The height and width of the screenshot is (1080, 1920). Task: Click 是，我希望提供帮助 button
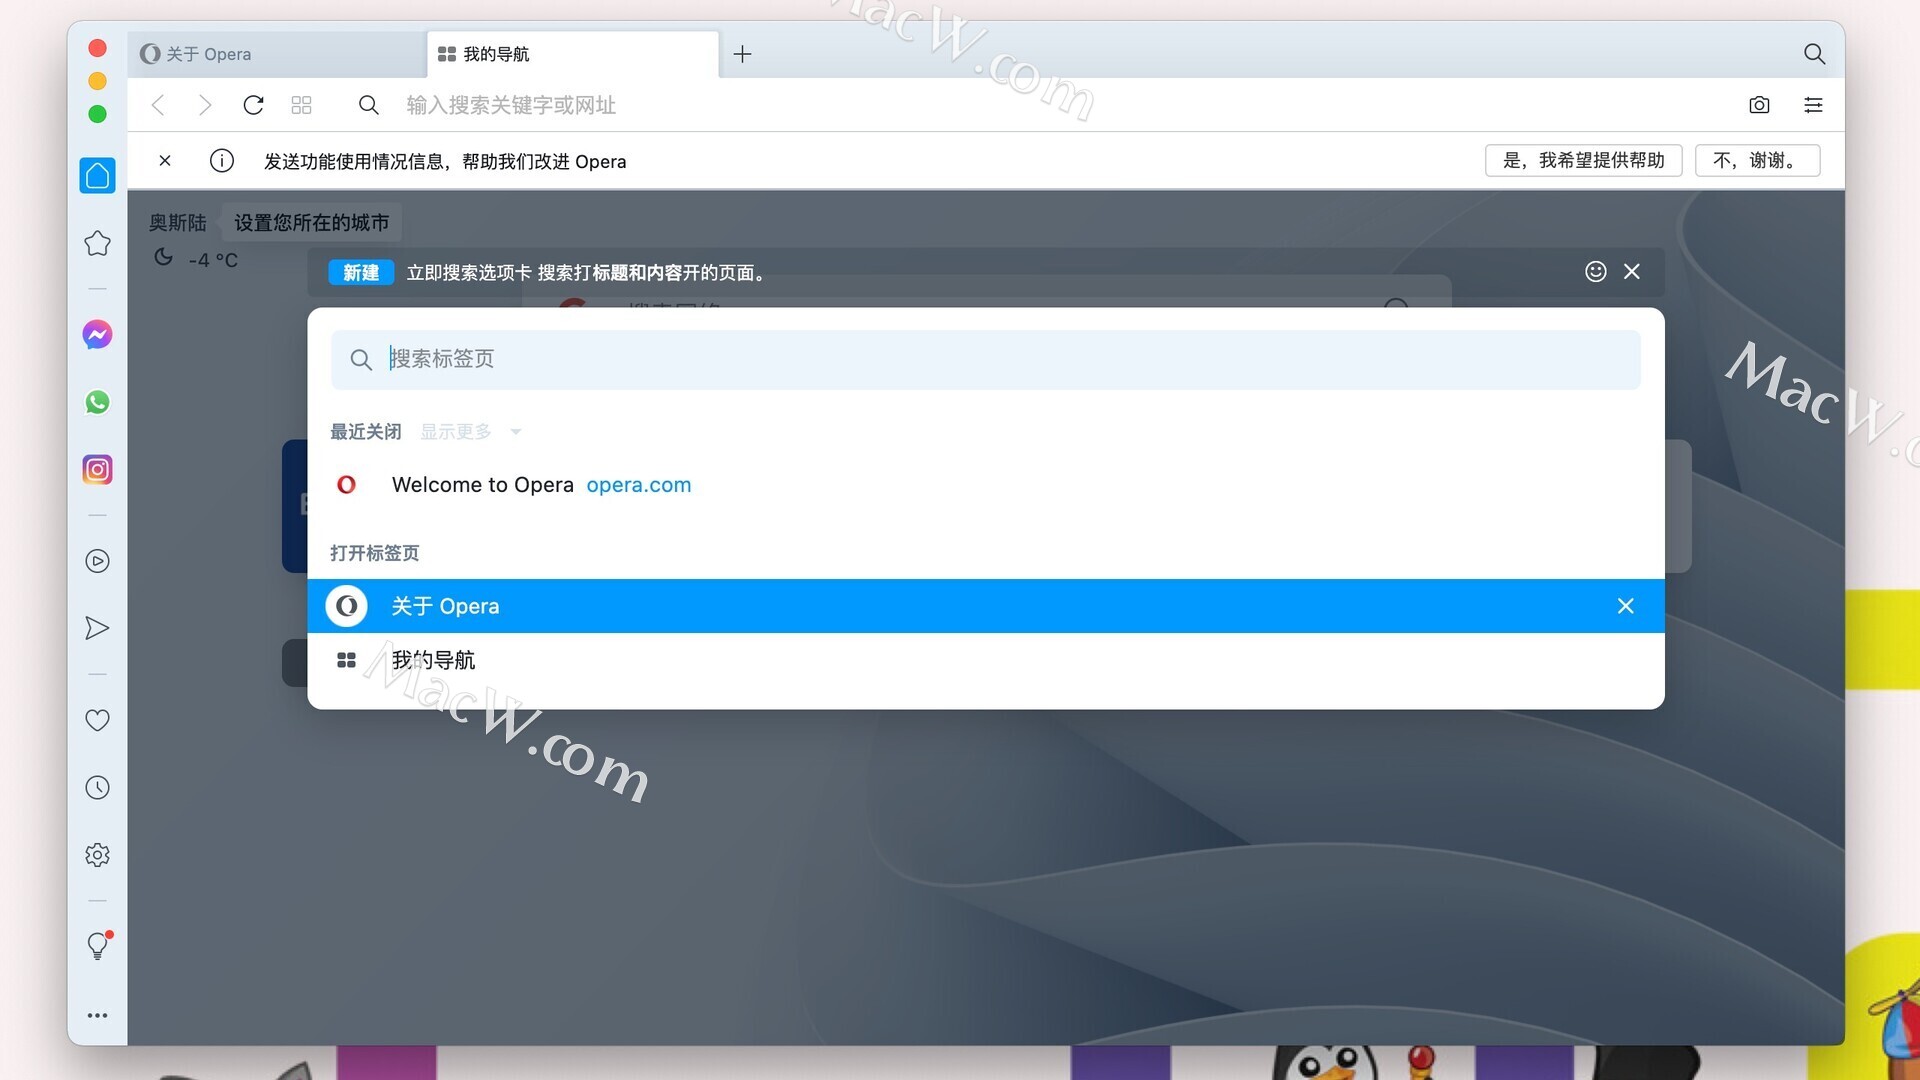coord(1583,161)
